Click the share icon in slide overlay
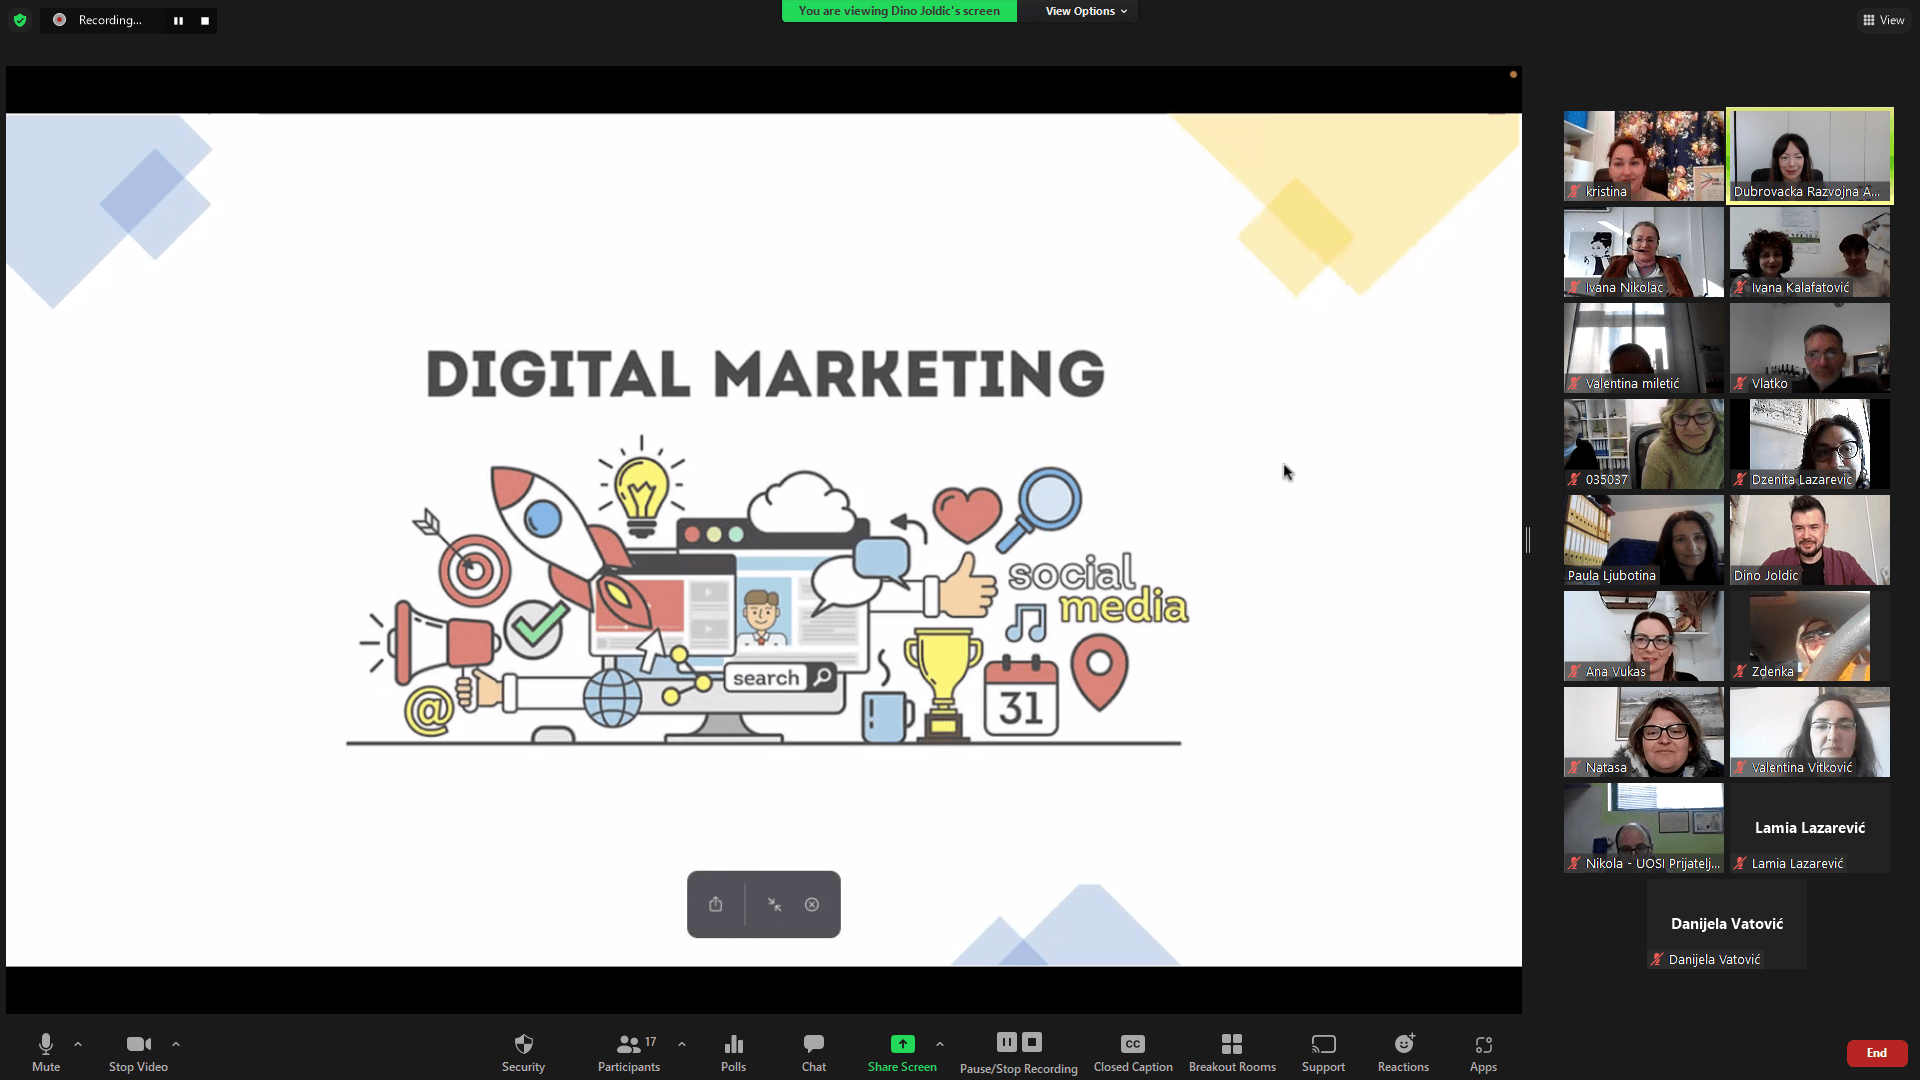 pos(716,904)
